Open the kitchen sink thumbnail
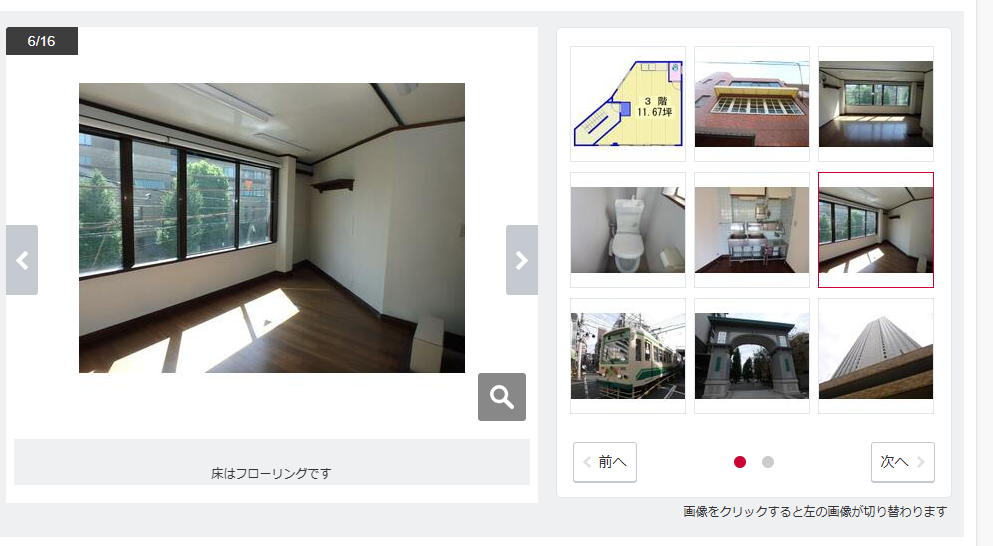Image resolution: width=993 pixels, height=546 pixels. point(752,230)
